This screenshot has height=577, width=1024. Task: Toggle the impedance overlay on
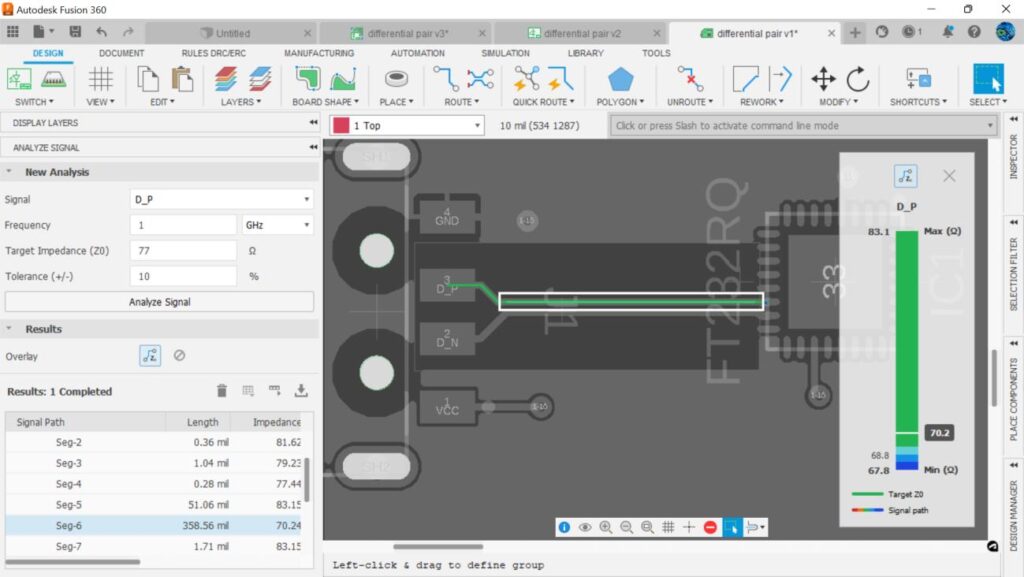pyautogui.click(x=150, y=355)
